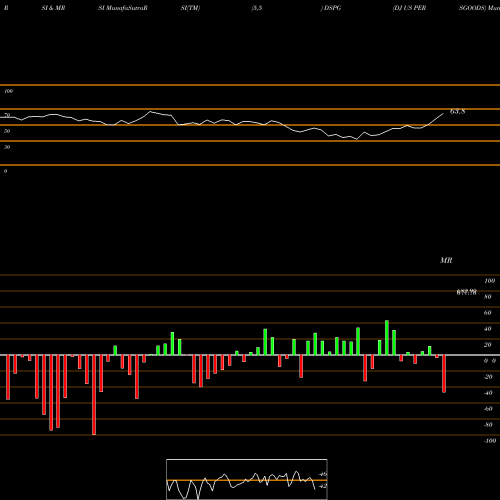Click the -80 label on the MR axis

(488, 425)
